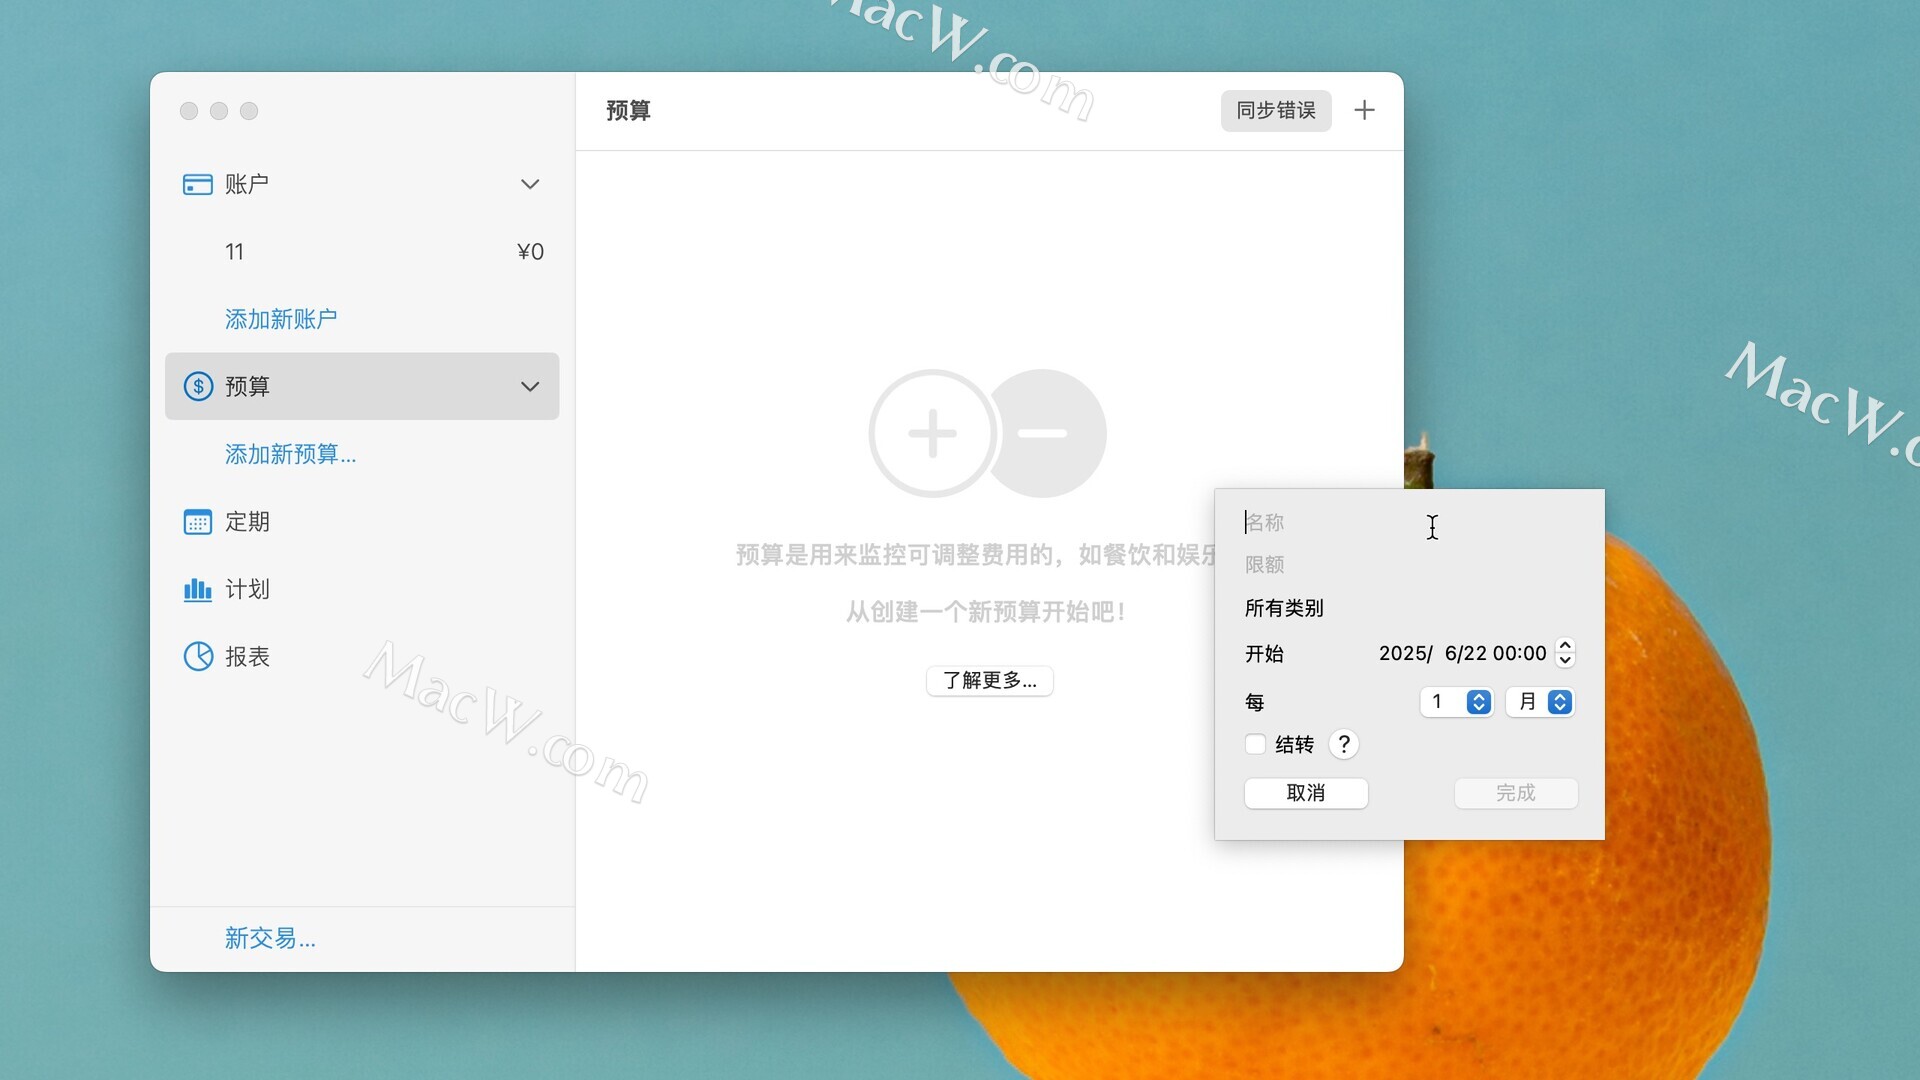Image resolution: width=1920 pixels, height=1080 pixels.
Task: Click 所有类别 category selector
Action: pyautogui.click(x=1284, y=608)
